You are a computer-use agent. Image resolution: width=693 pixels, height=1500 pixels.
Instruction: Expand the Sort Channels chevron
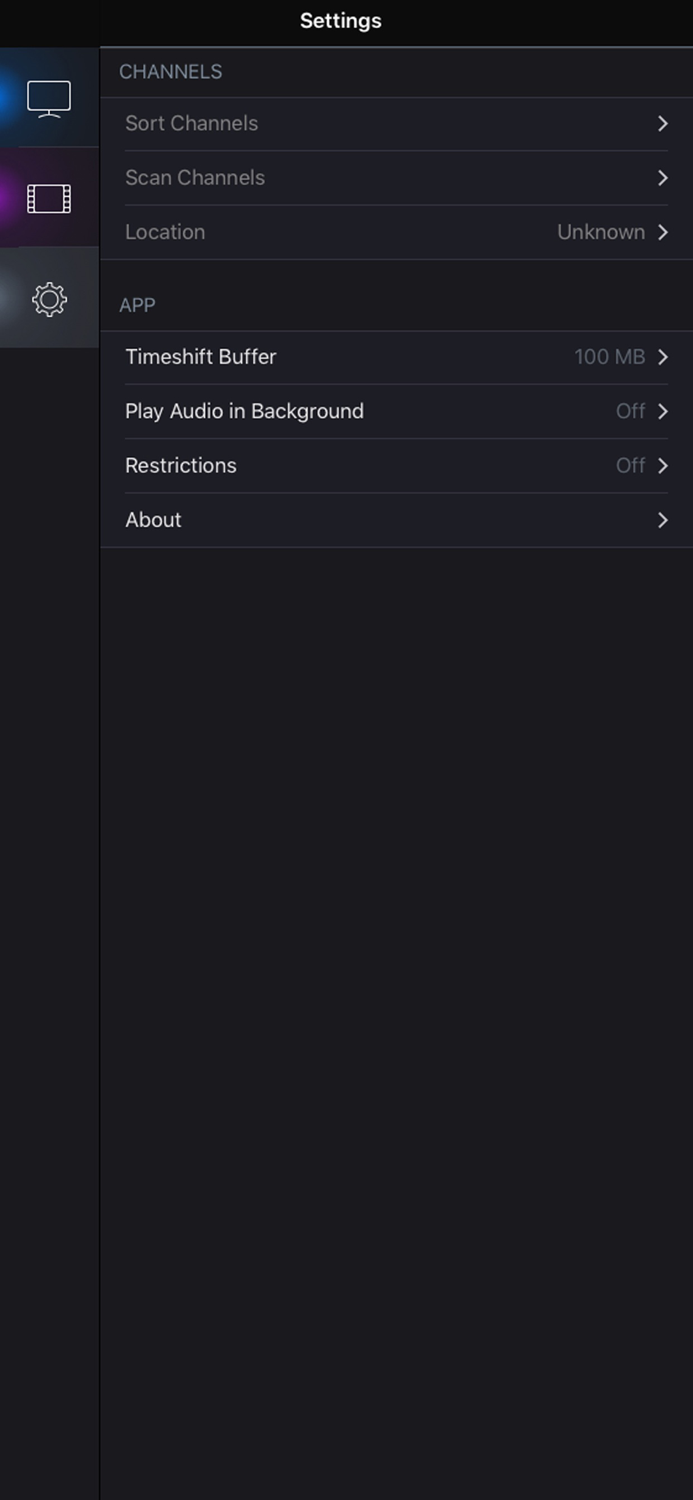click(x=663, y=123)
